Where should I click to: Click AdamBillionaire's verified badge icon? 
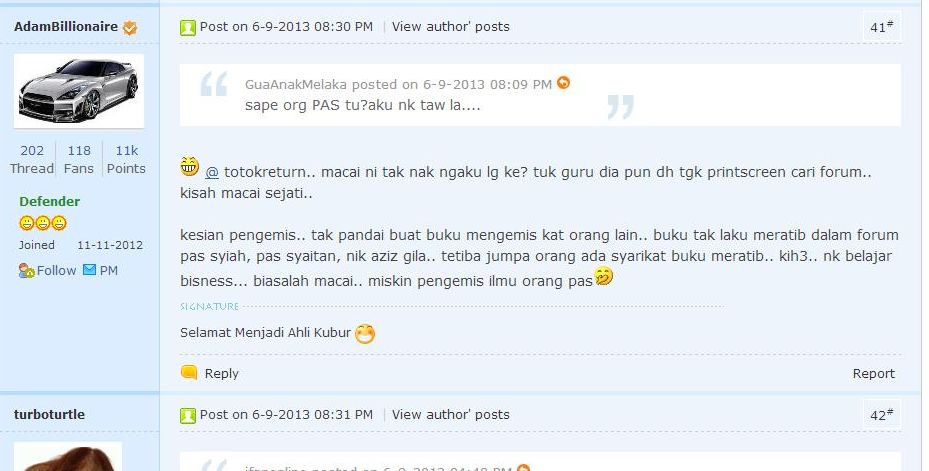(130, 27)
